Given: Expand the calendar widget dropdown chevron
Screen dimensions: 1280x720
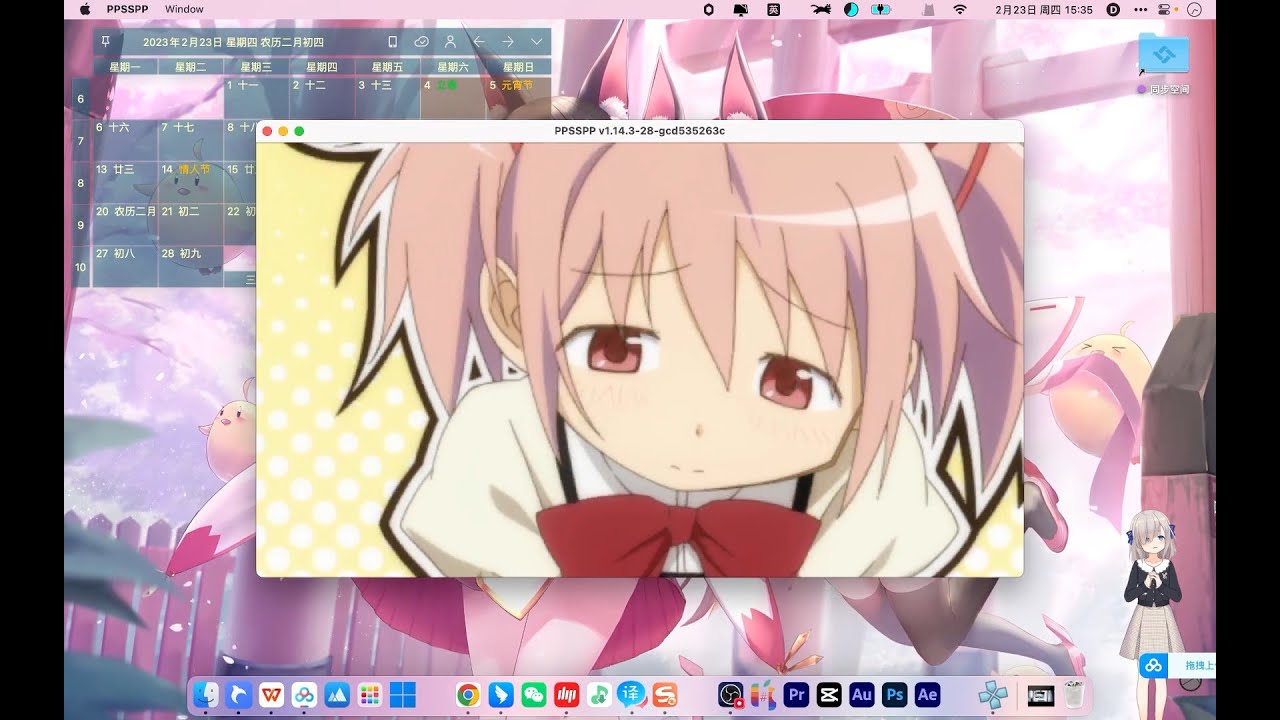Looking at the screenshot, I should tap(537, 42).
